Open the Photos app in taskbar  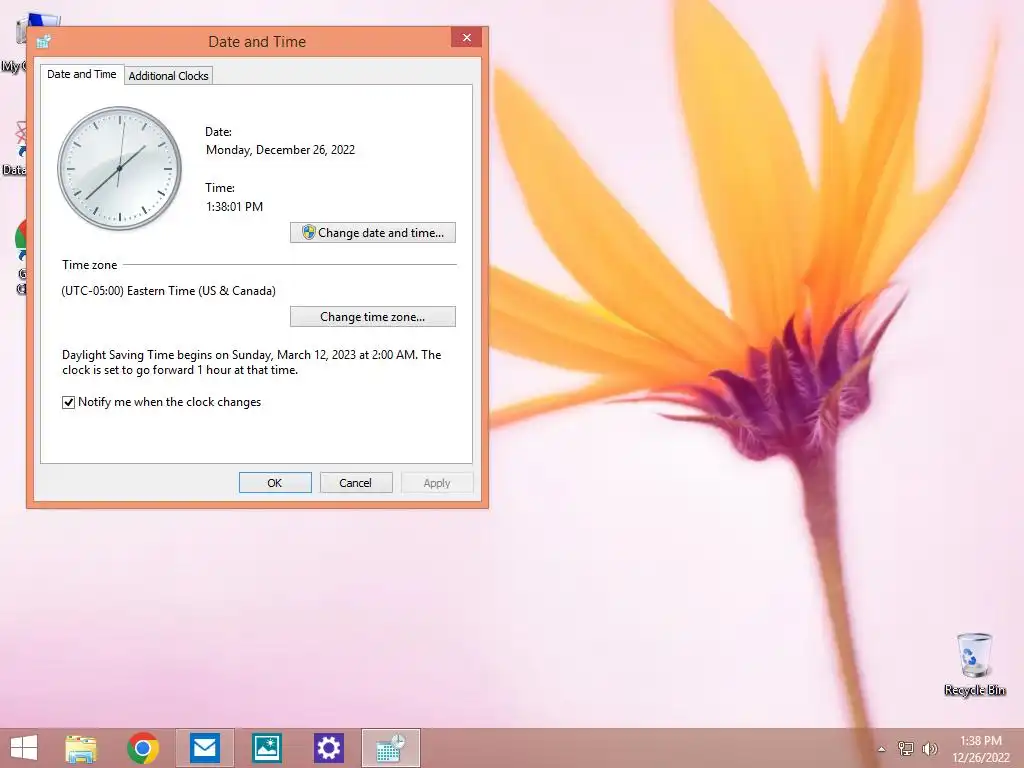click(266, 748)
